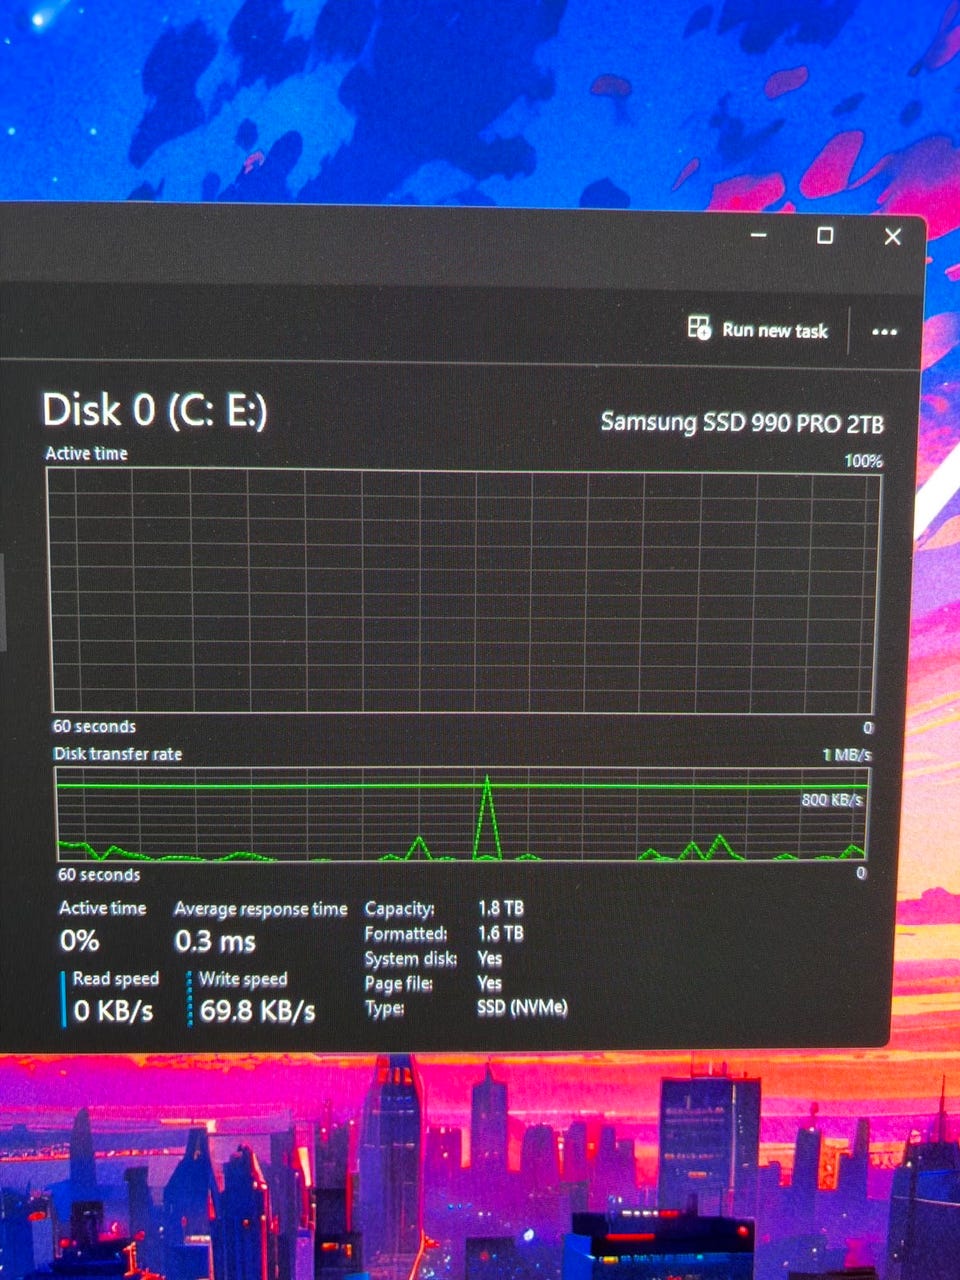Click the Samsung SSD 990 PRO 2TB label
This screenshot has height=1280, width=960.
point(742,423)
